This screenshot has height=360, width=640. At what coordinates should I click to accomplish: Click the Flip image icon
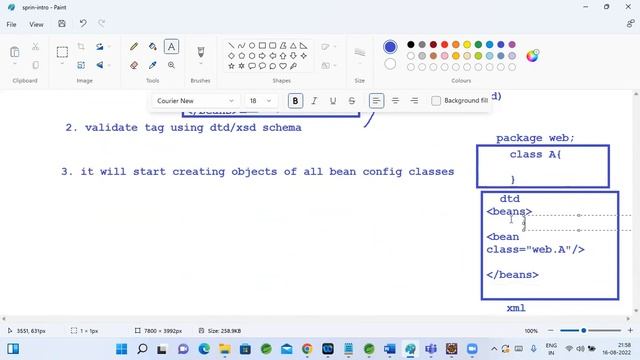pos(100,65)
